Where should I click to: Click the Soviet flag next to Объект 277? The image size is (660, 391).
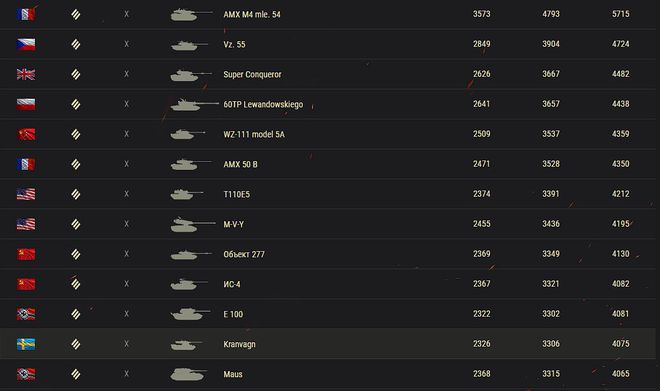pos(26,254)
